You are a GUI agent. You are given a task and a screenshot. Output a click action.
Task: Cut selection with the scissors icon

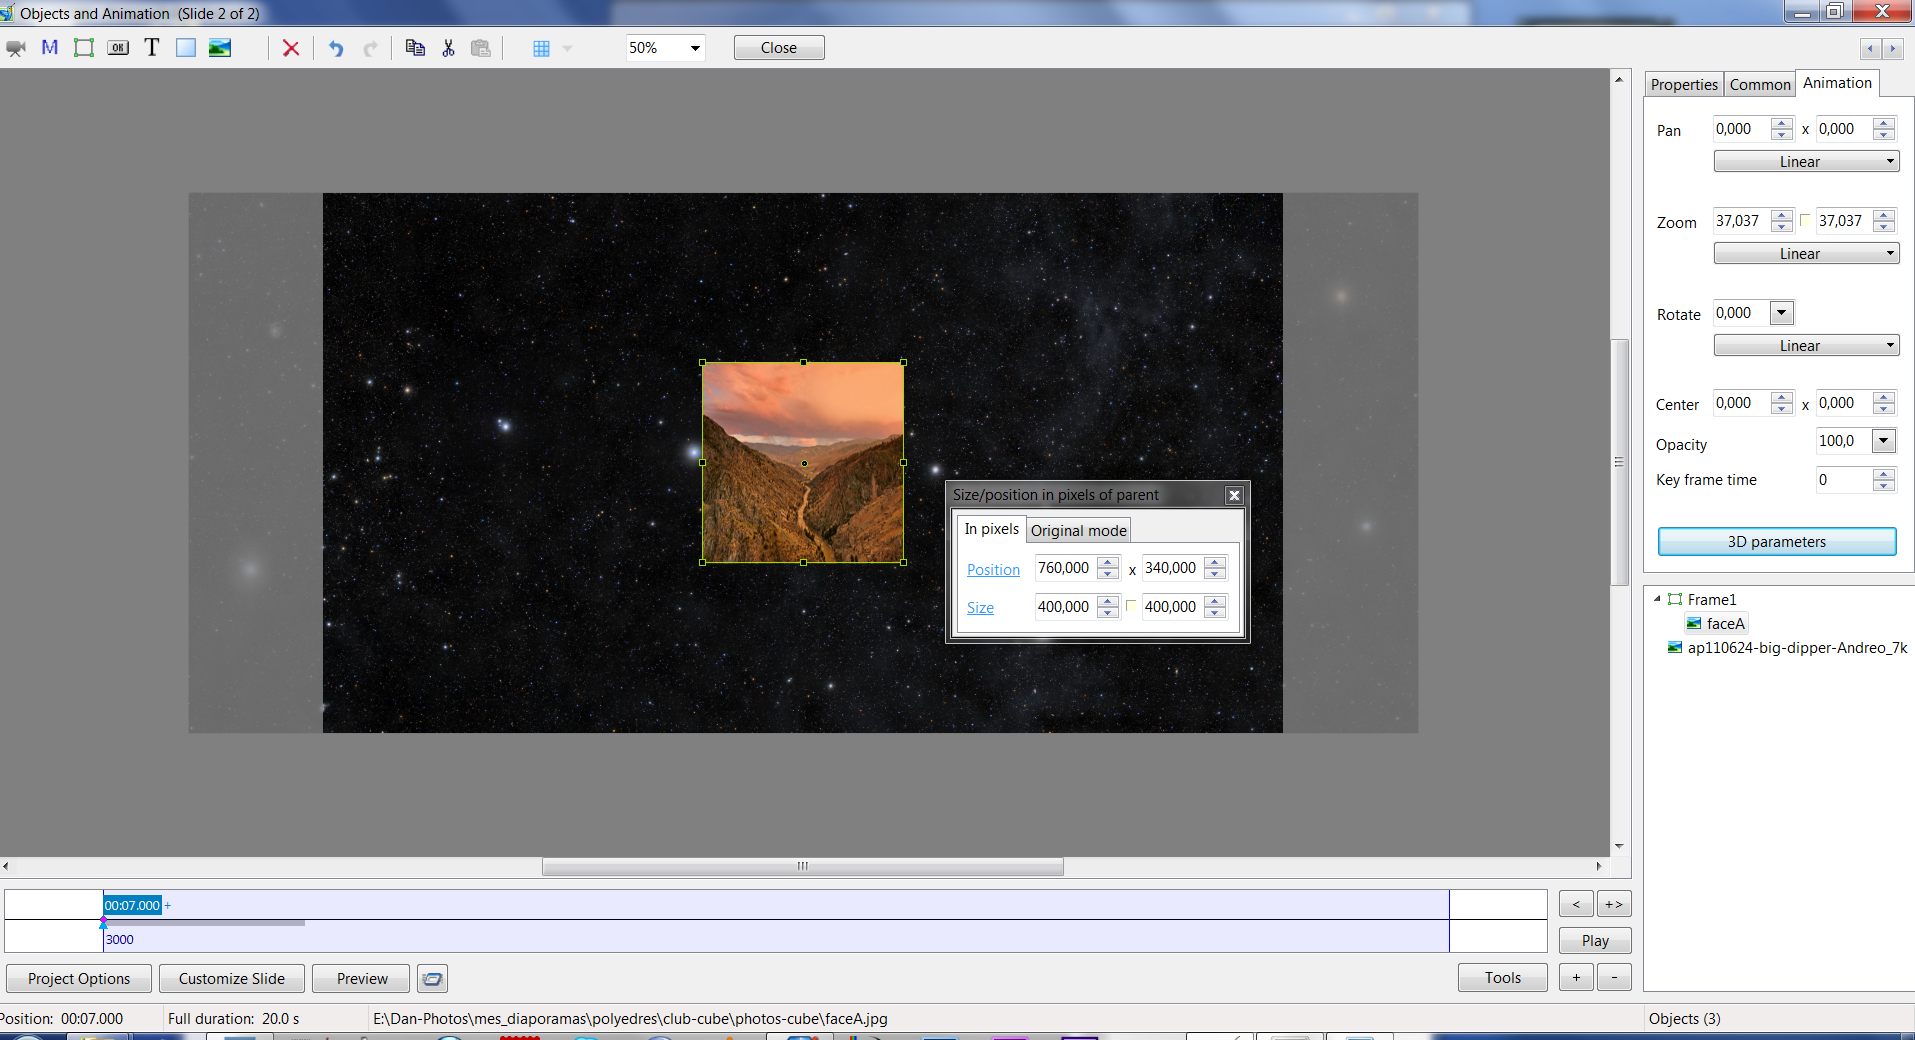448,48
